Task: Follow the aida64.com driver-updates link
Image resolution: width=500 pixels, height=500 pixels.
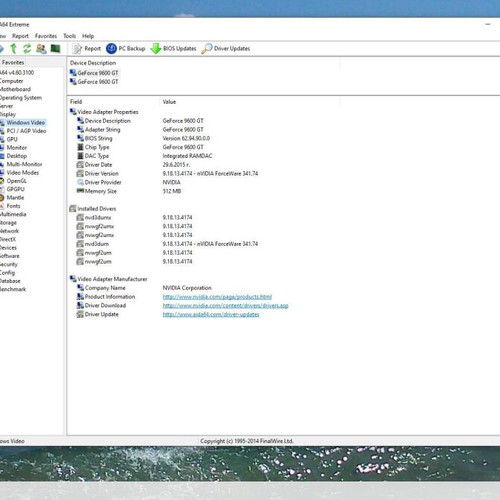Action: click(x=211, y=314)
